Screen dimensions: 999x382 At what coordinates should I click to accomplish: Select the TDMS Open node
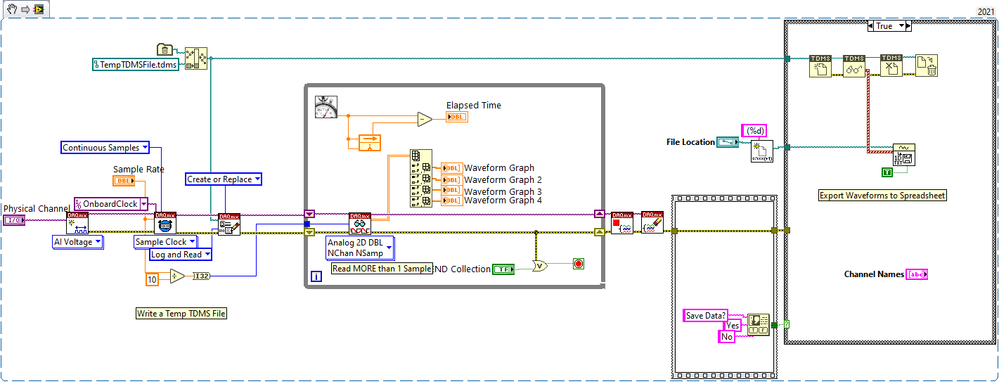coord(818,66)
